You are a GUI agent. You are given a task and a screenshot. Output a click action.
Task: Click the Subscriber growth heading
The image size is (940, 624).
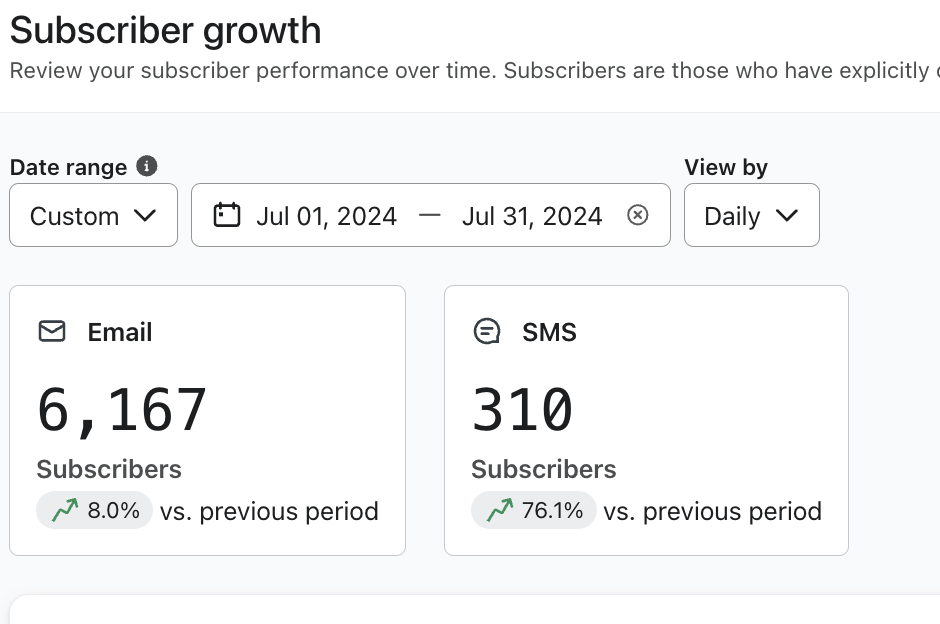(166, 30)
